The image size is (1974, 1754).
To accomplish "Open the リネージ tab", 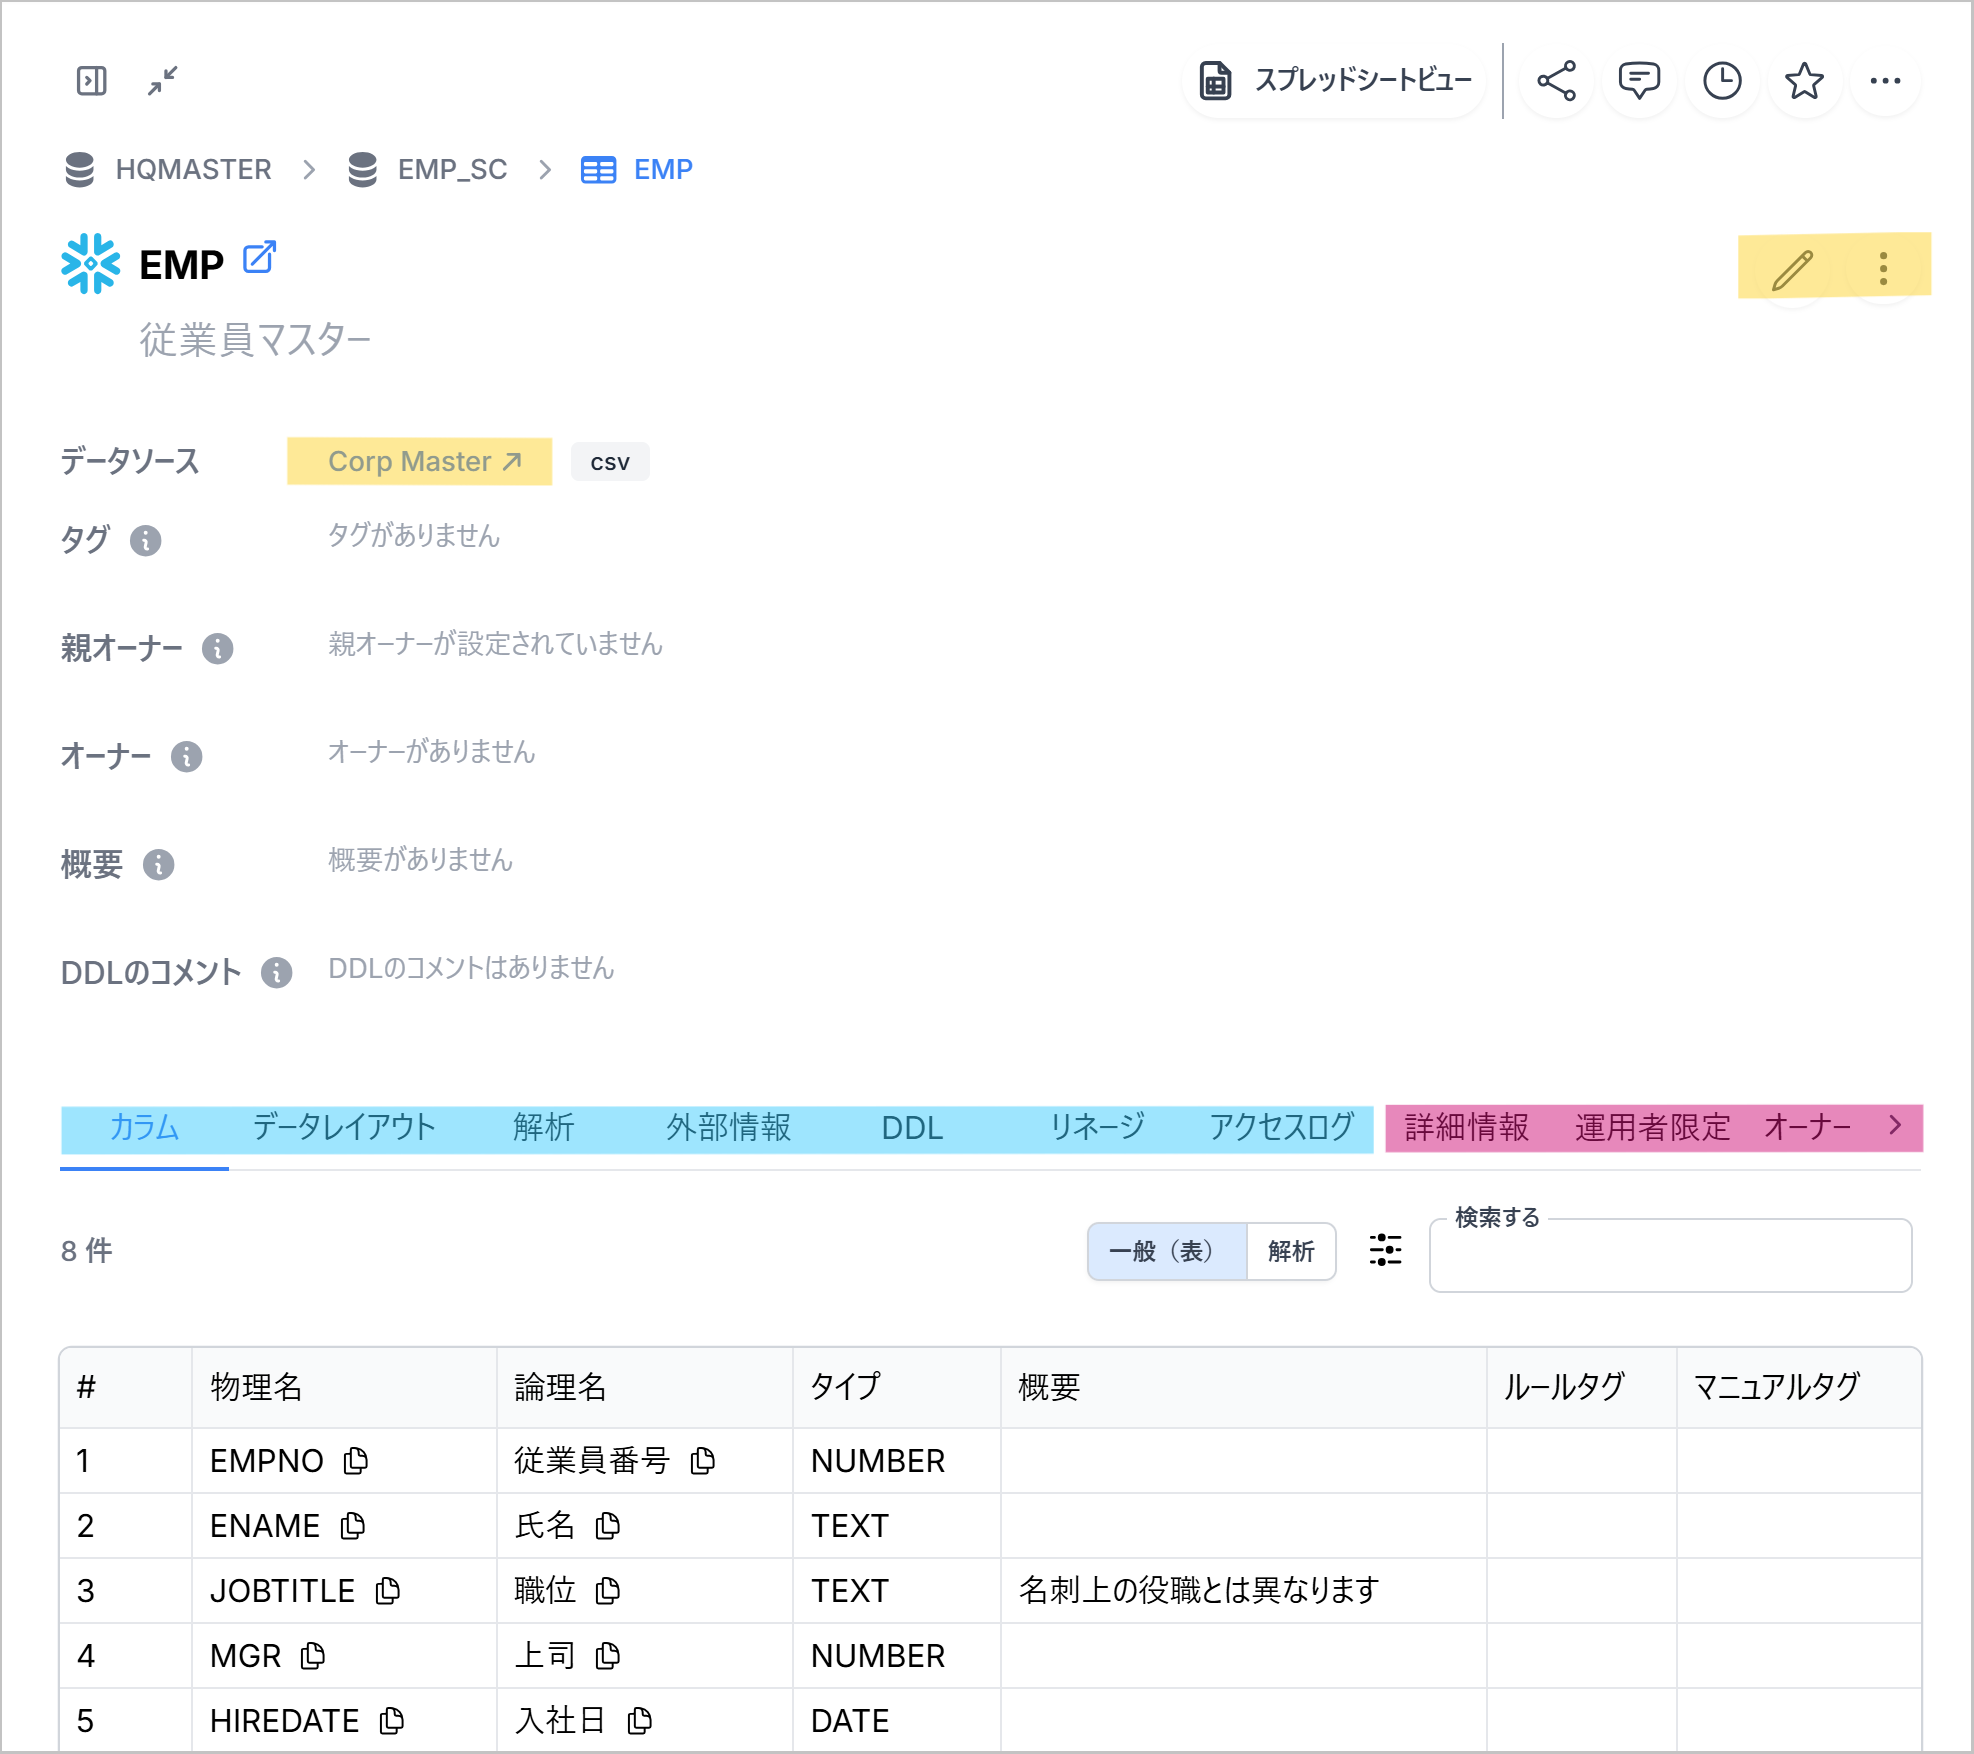I will coord(1097,1129).
